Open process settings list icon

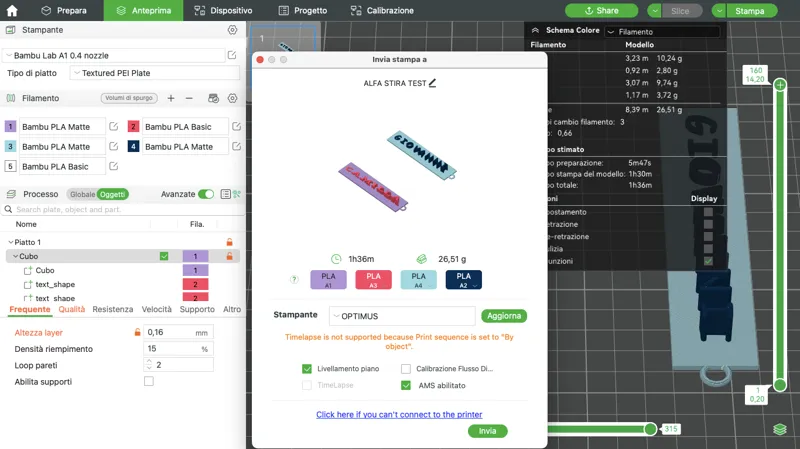click(x=225, y=194)
